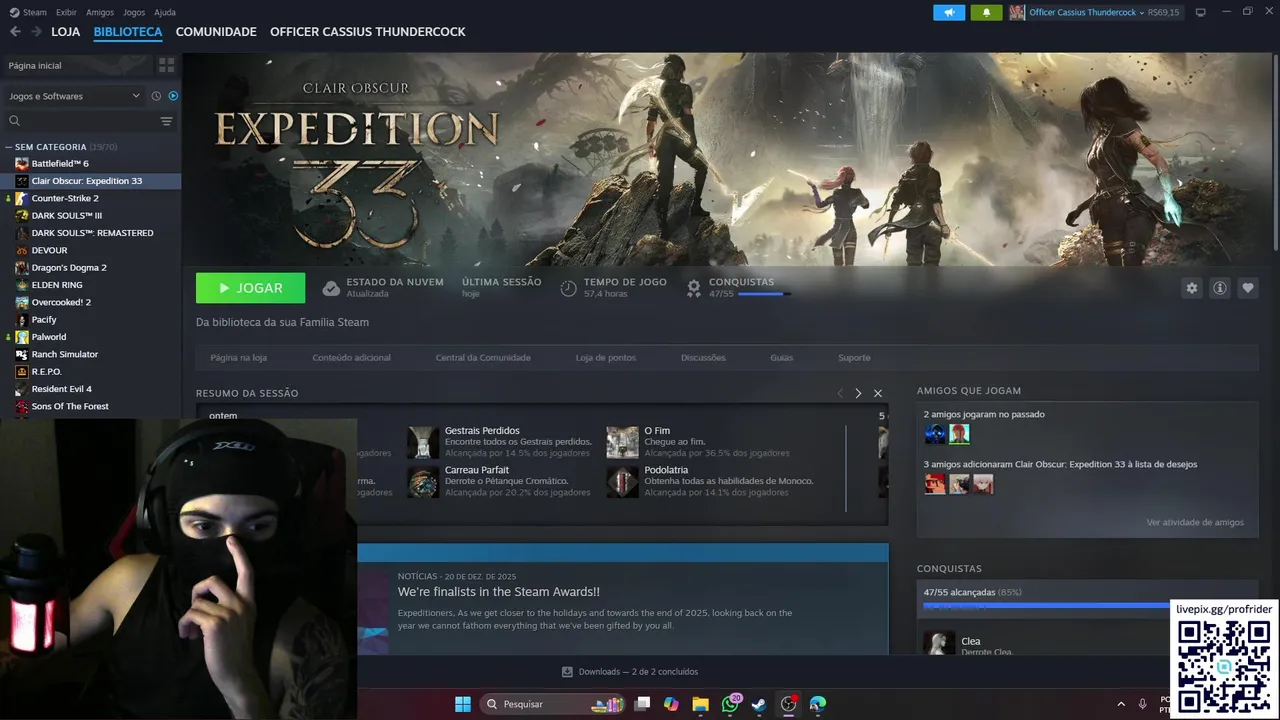Open the Windows Start button
The height and width of the screenshot is (720, 1280).
pyautogui.click(x=463, y=704)
